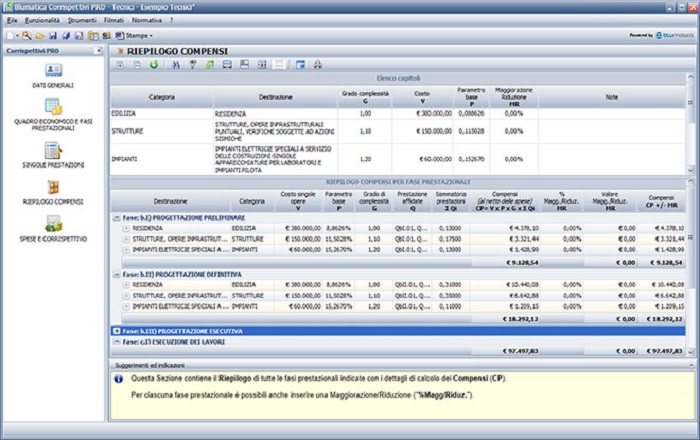This screenshot has height=440, width=700.
Task: Open the Normativa menu
Action: [x=146, y=20]
